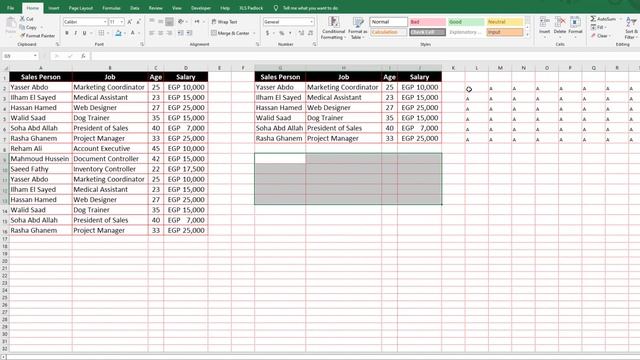This screenshot has height=360, width=640.
Task: Apply the Normal cell style
Action: [x=388, y=22]
